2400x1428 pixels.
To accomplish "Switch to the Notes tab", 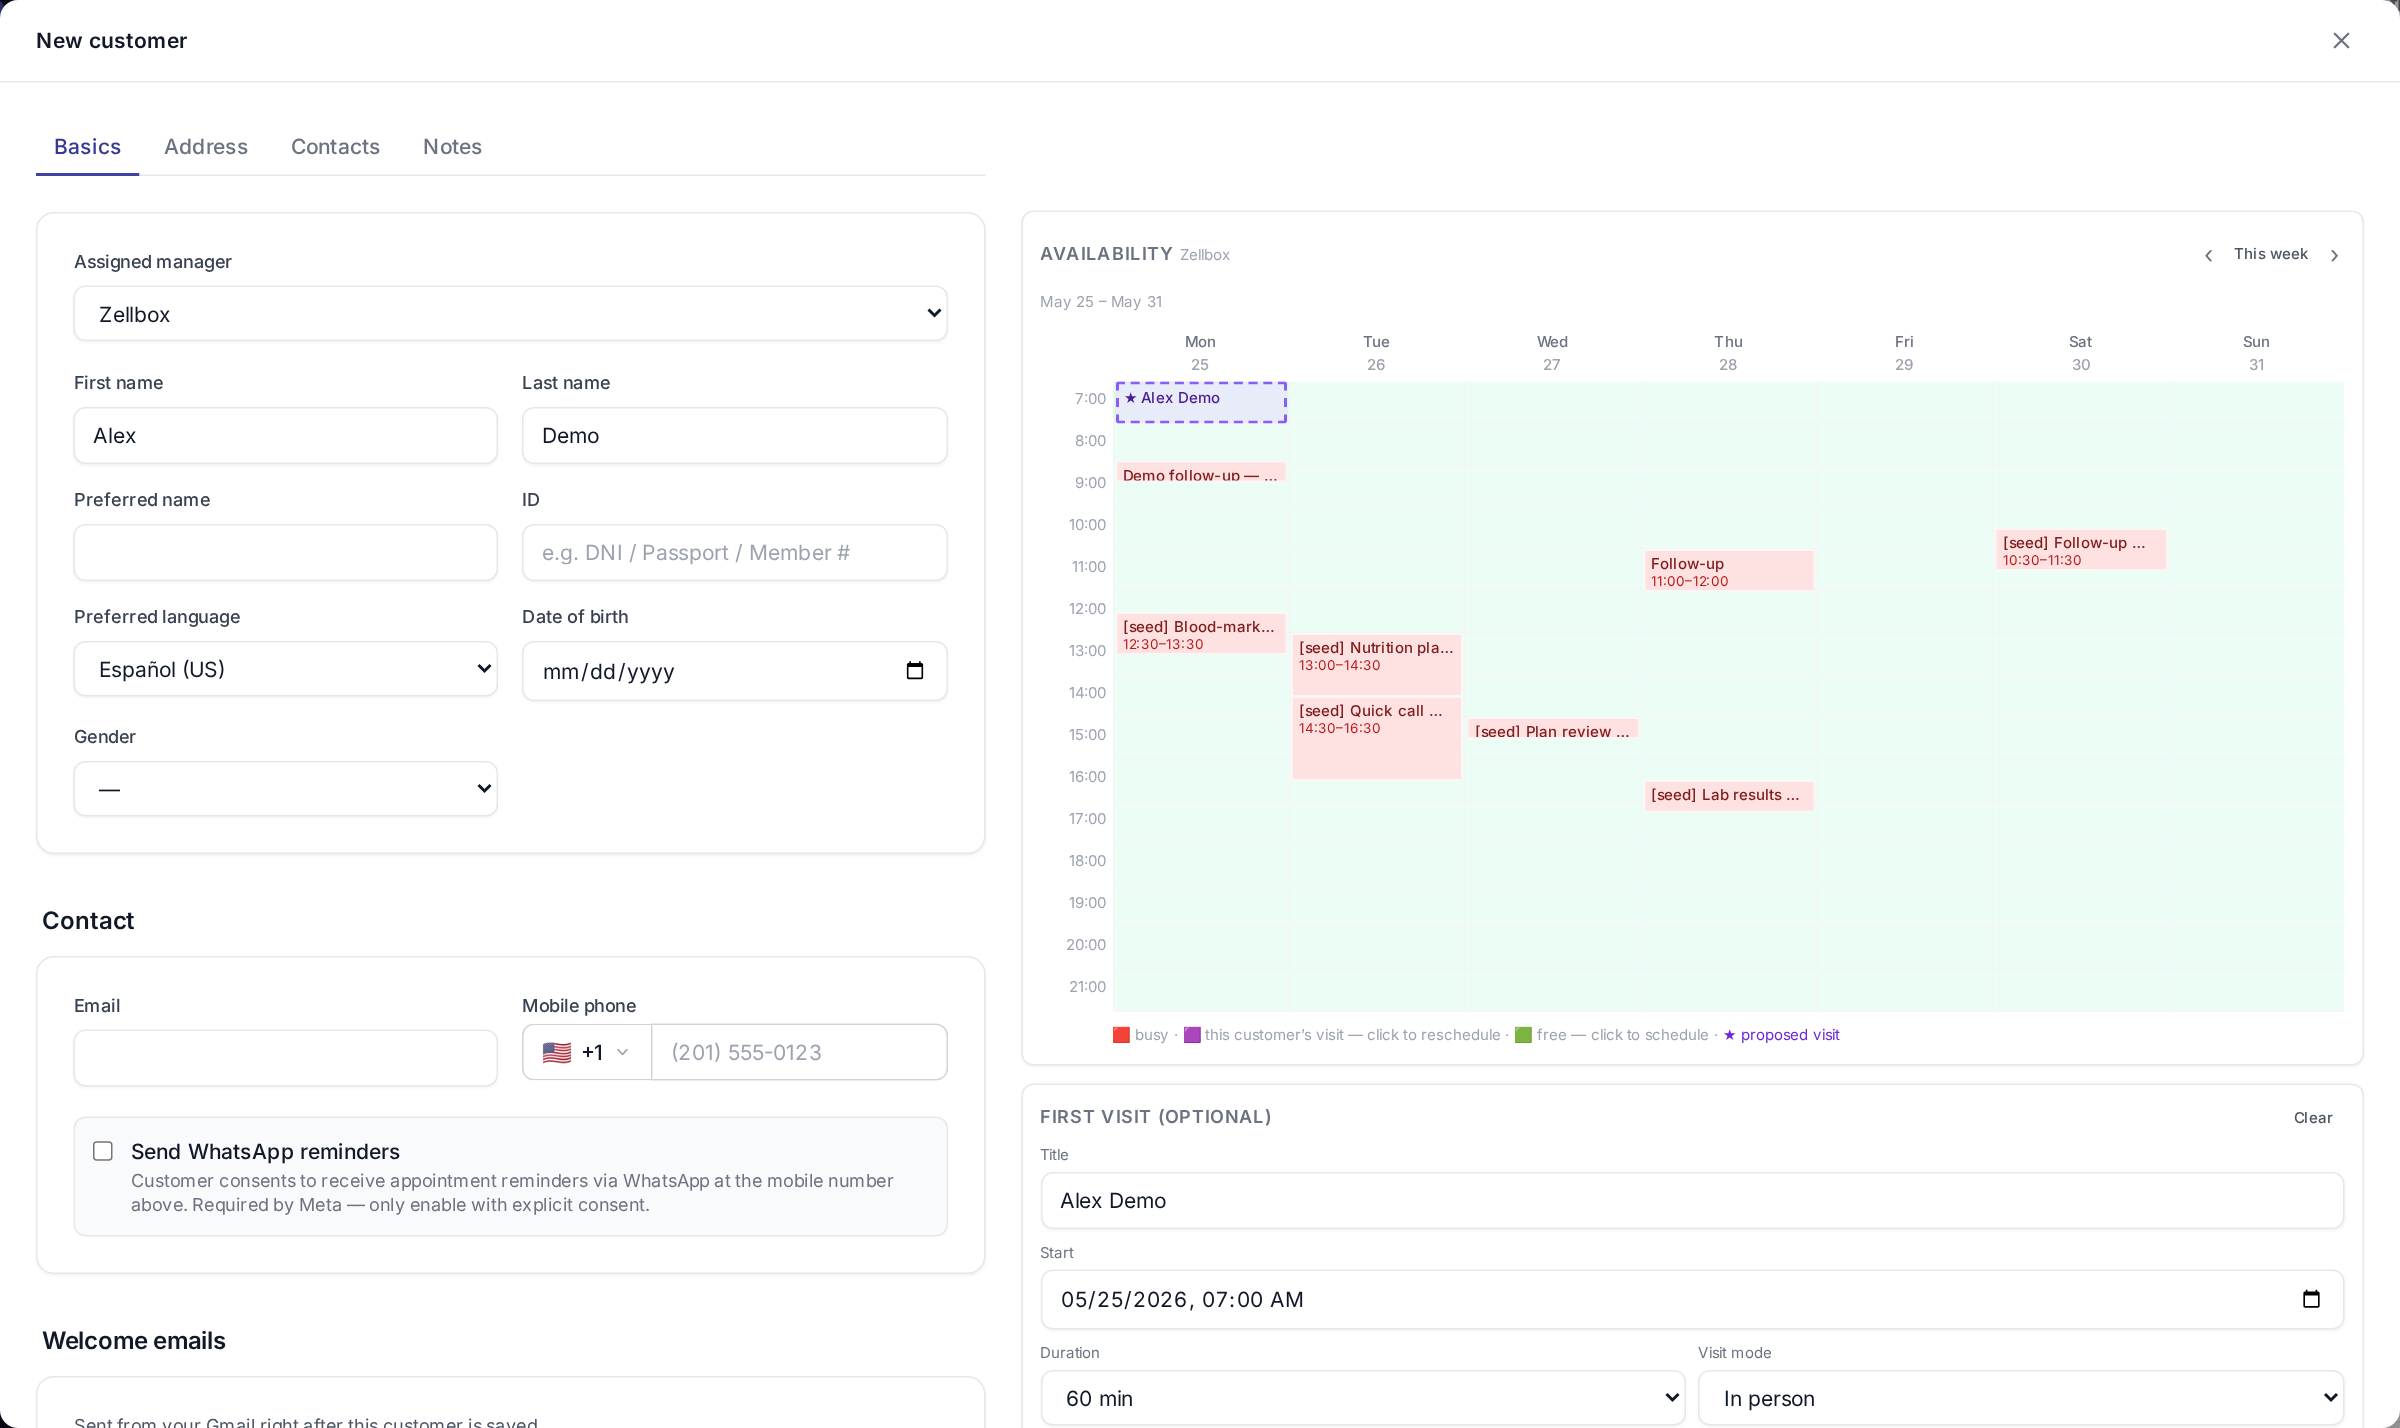I will pyautogui.click(x=452, y=147).
